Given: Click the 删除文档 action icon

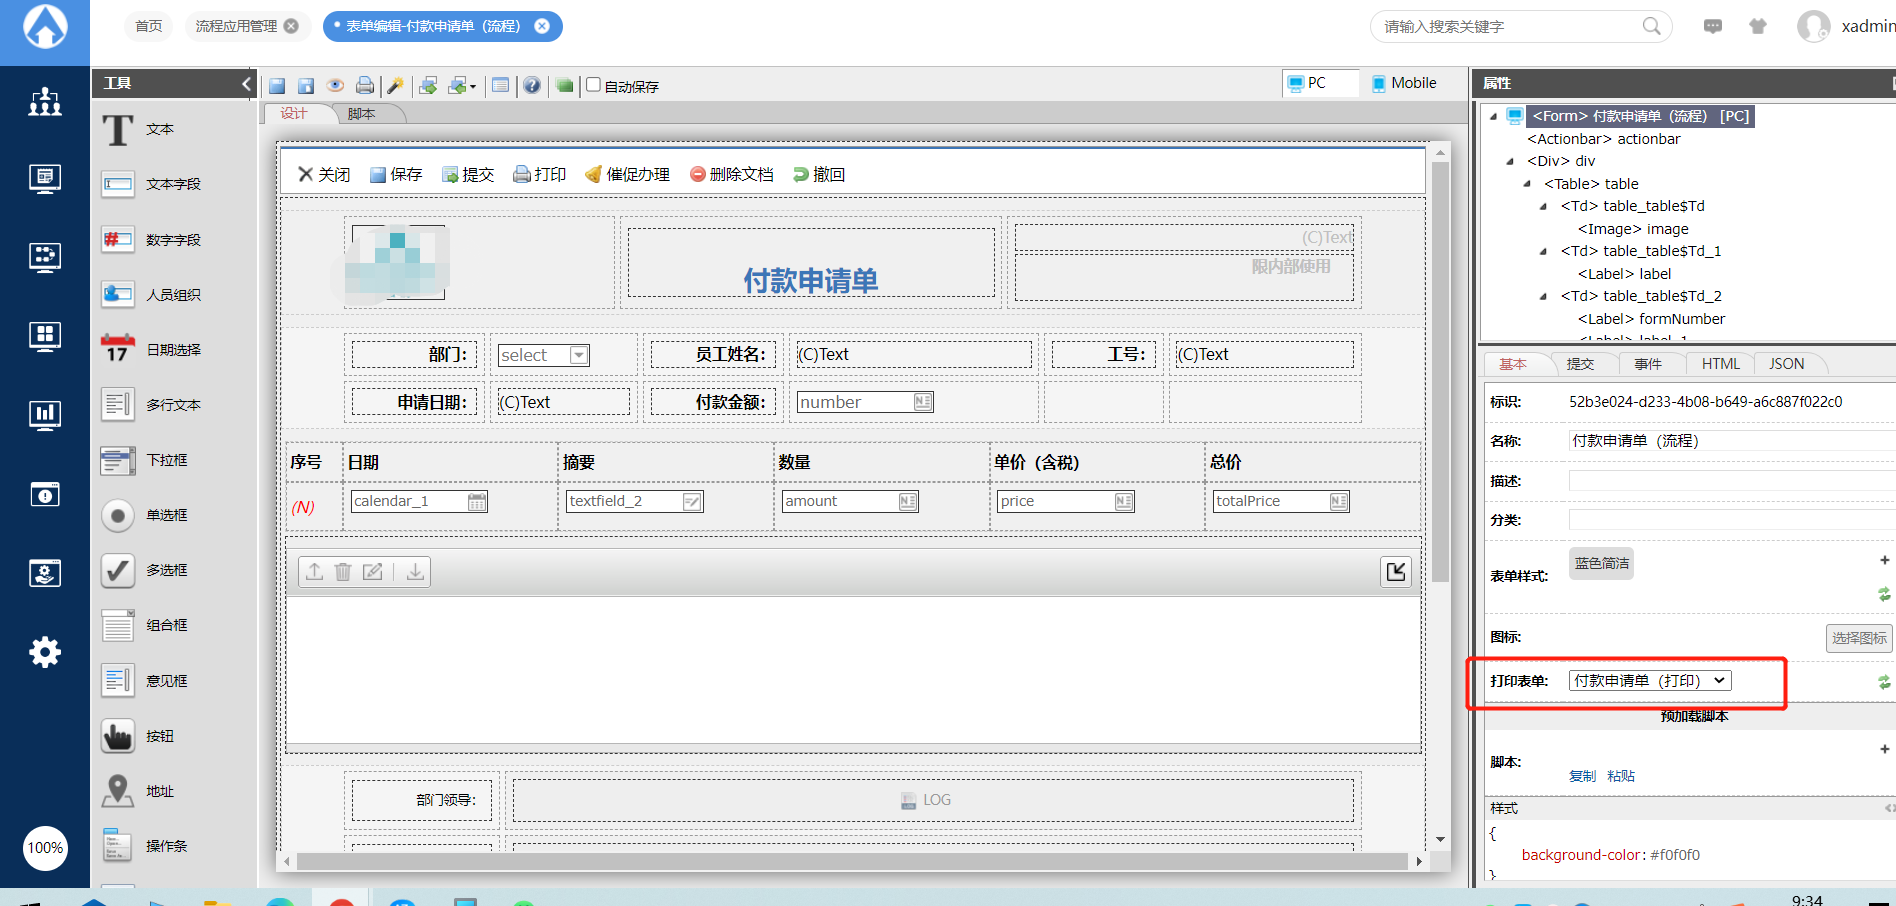Looking at the screenshot, I should (698, 175).
